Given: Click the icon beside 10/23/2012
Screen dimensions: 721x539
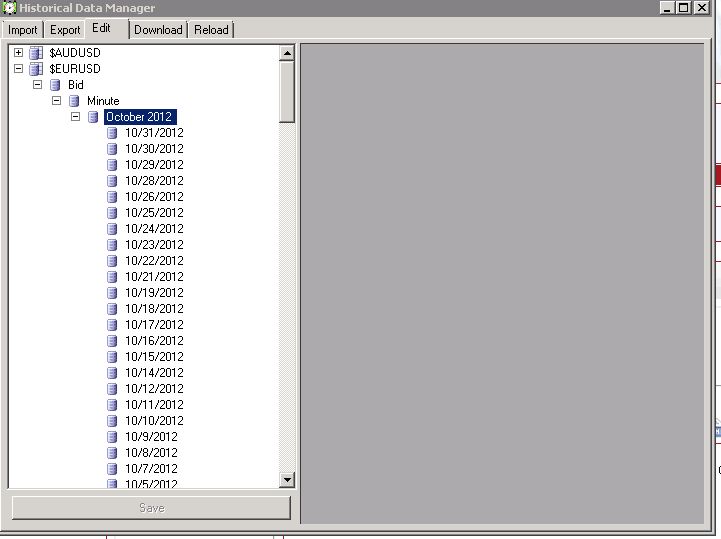Looking at the screenshot, I should click(112, 245).
